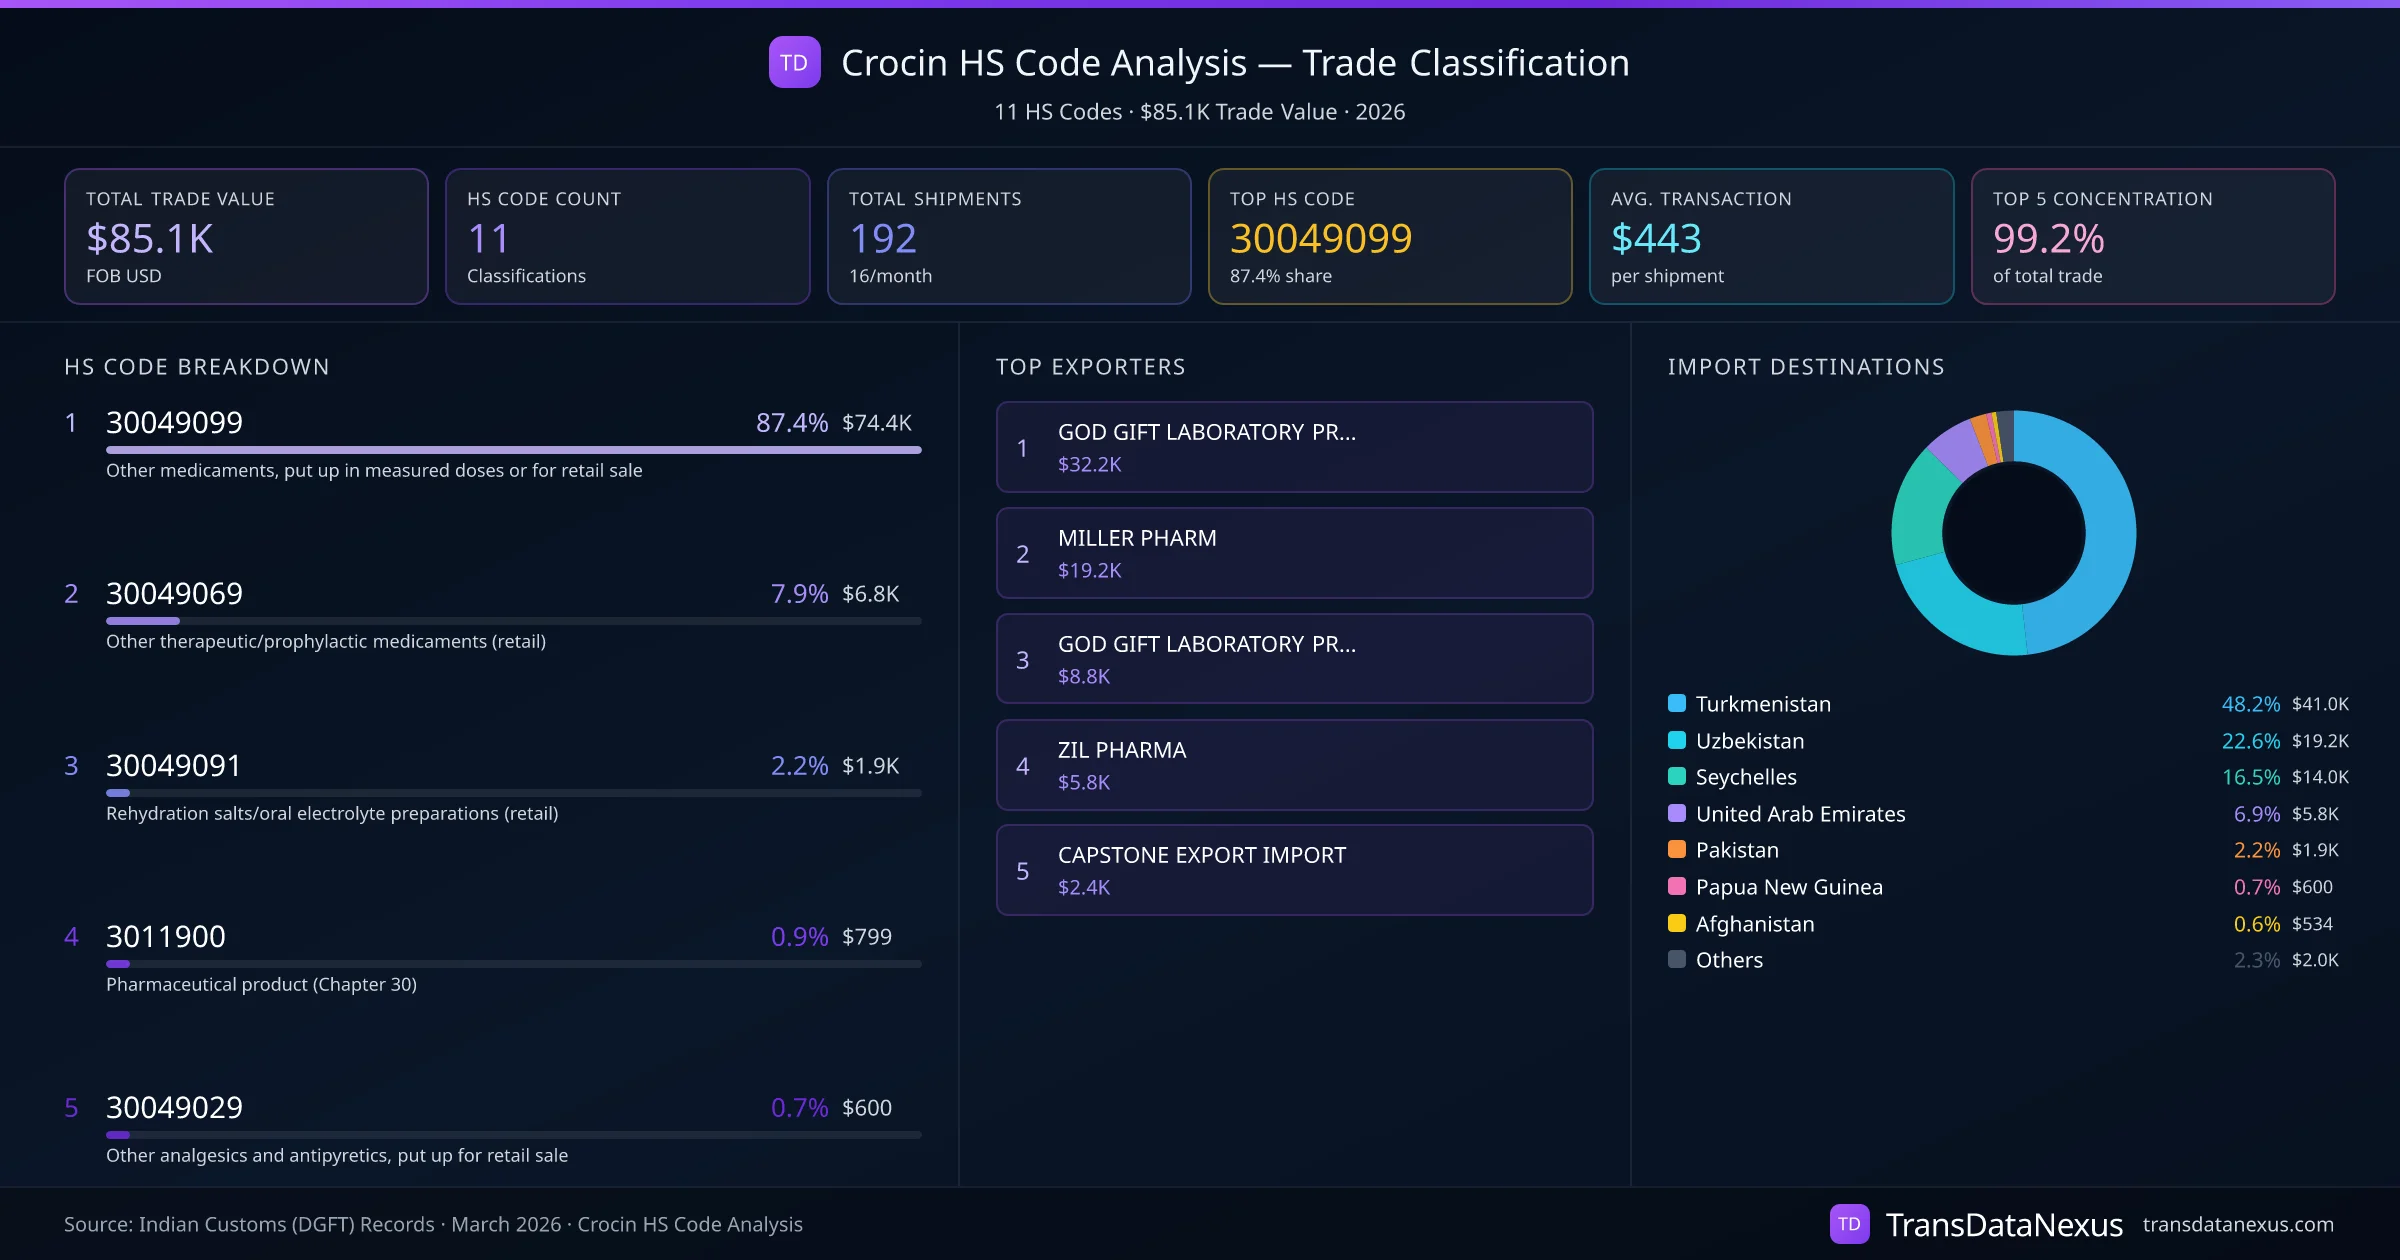Select the MILLER PHARM exporter card
Screen dimensions: 2400x1260
coord(1294,553)
